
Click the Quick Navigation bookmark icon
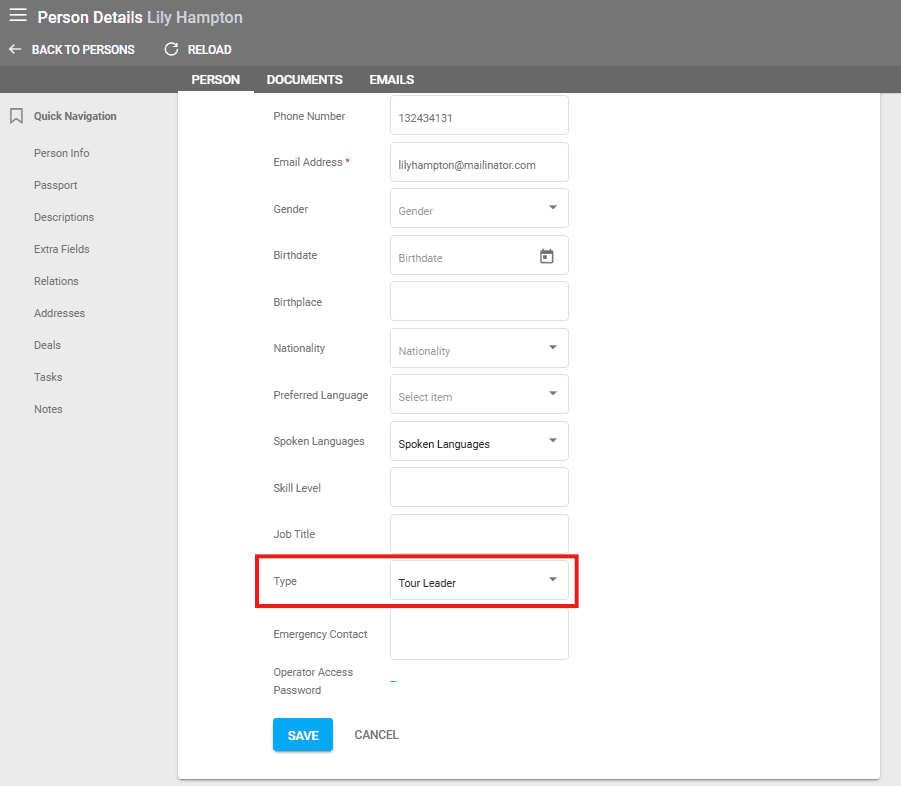(x=16, y=116)
